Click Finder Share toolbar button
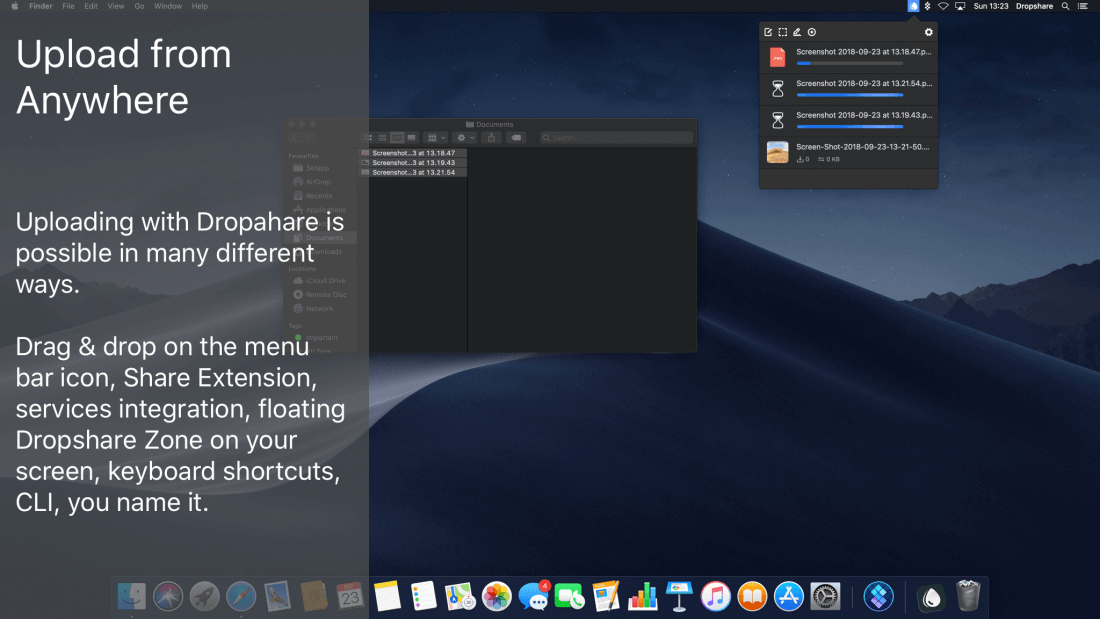The image size is (1100, 619). click(492, 138)
